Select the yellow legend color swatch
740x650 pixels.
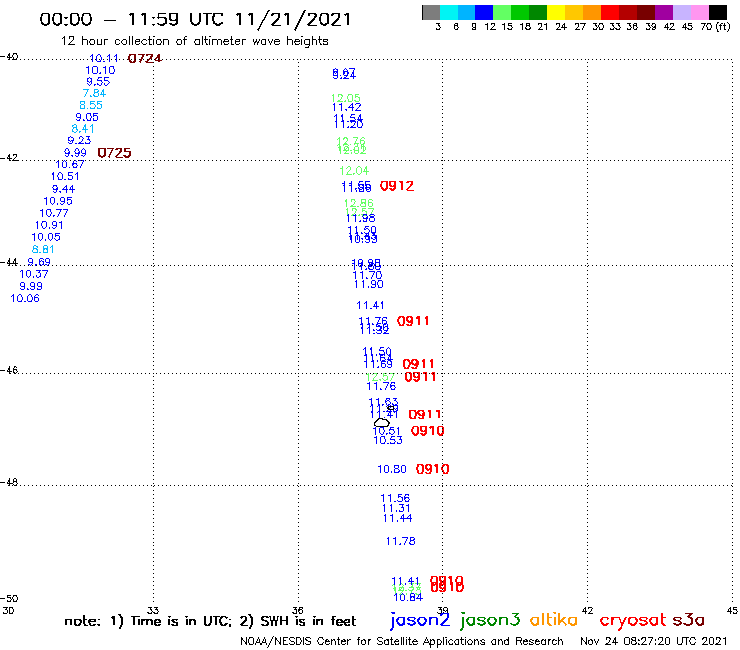[x=555, y=12]
